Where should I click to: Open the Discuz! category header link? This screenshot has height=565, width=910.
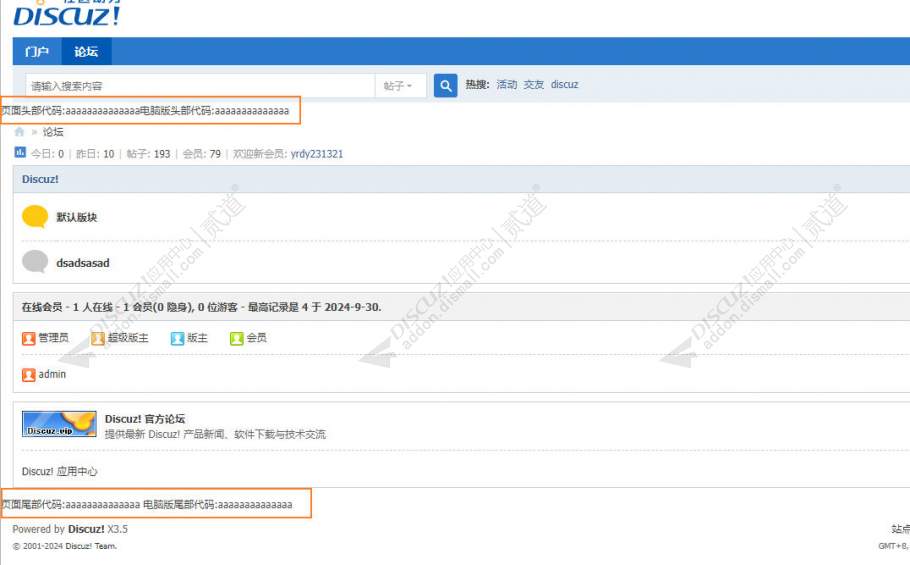(x=40, y=179)
